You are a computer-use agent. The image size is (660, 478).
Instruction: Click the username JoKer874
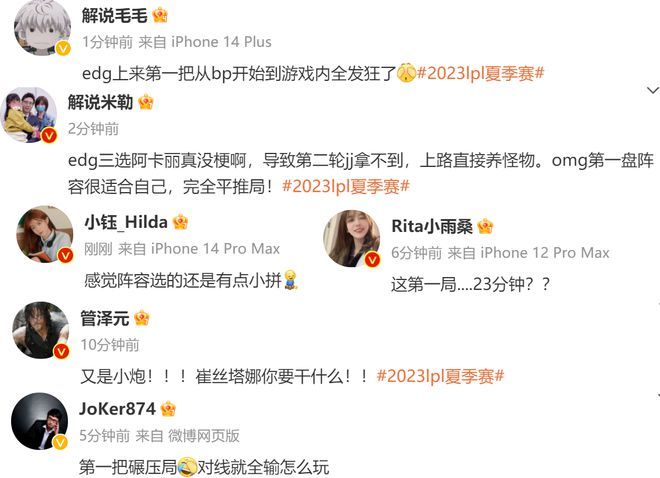[117, 409]
